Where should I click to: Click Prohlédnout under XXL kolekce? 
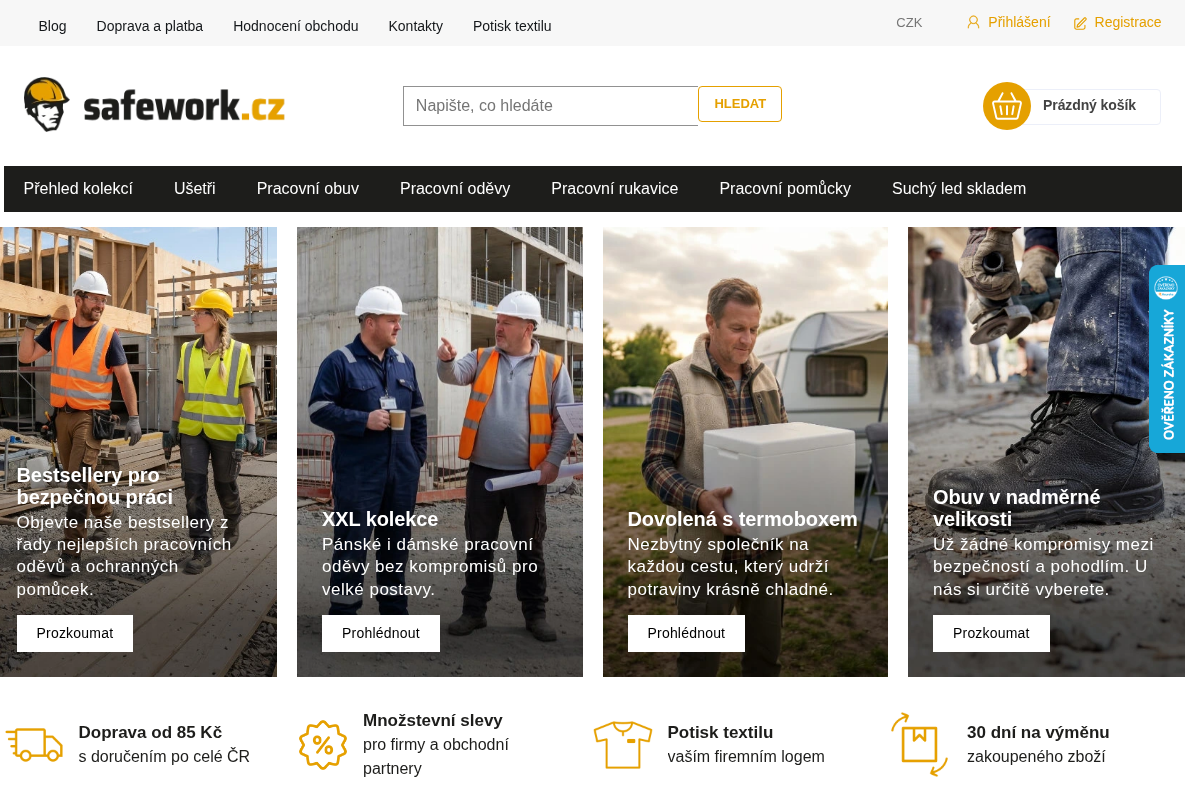(x=381, y=633)
